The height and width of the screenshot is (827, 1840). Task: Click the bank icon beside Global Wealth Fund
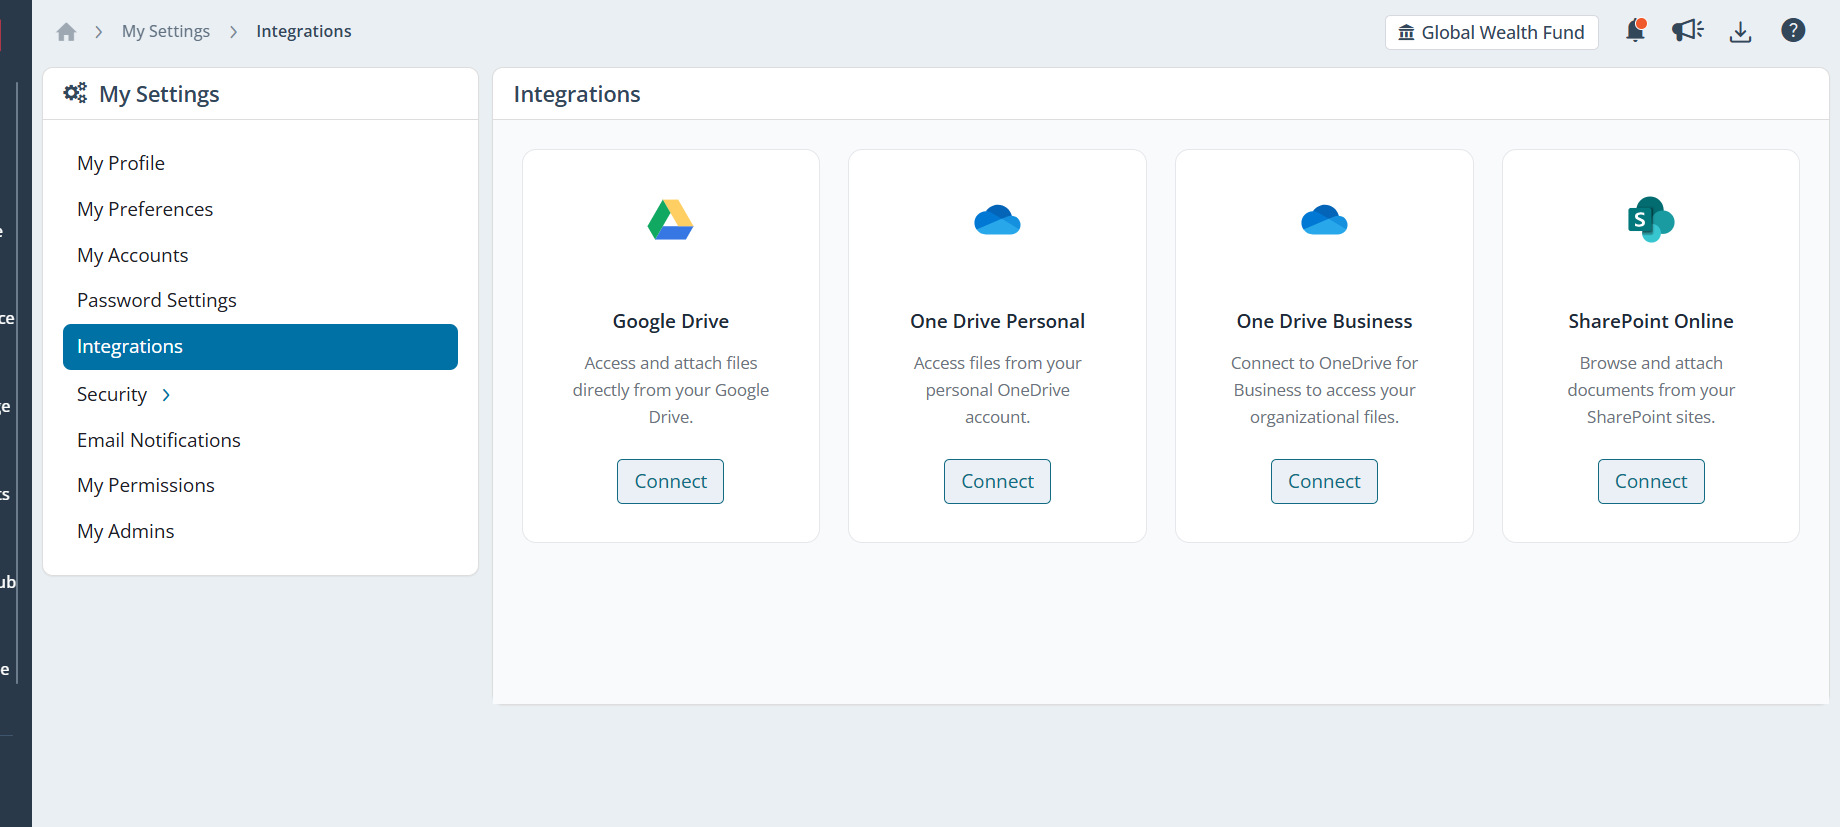[x=1407, y=32]
